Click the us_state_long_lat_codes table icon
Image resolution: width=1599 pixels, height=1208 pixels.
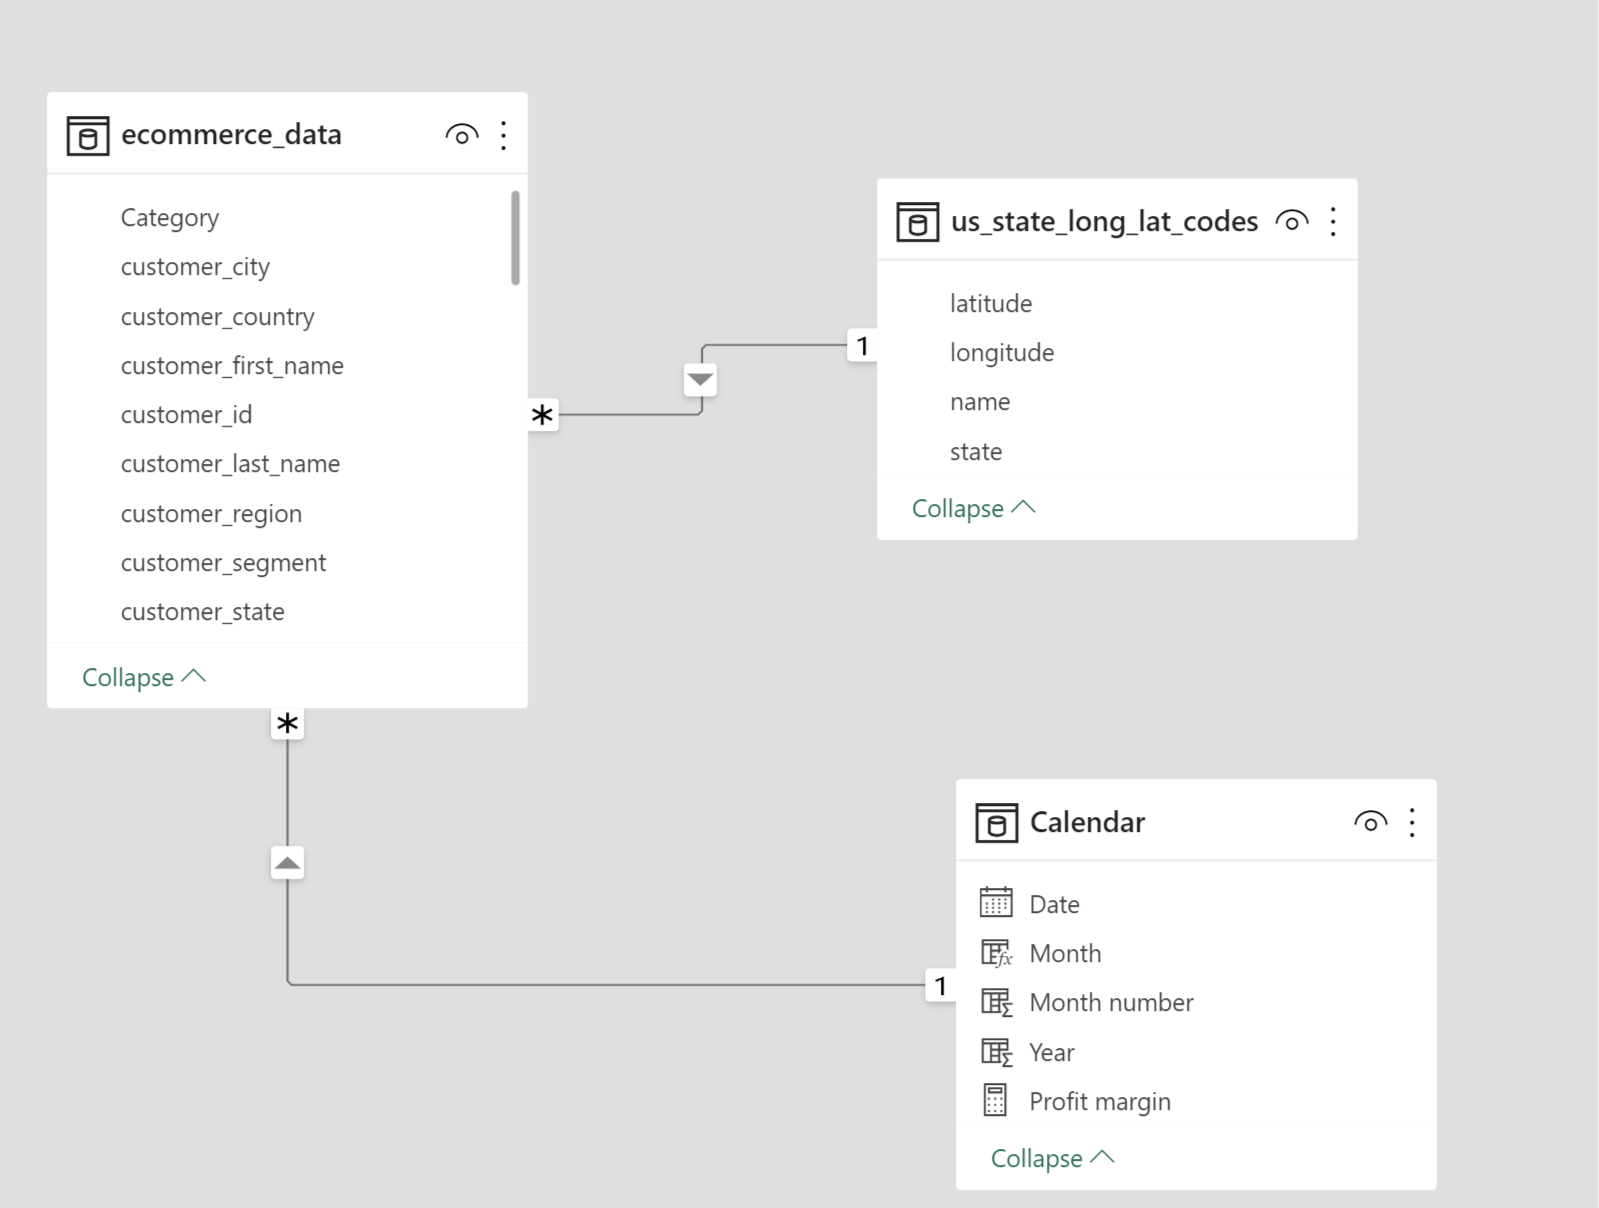(917, 222)
